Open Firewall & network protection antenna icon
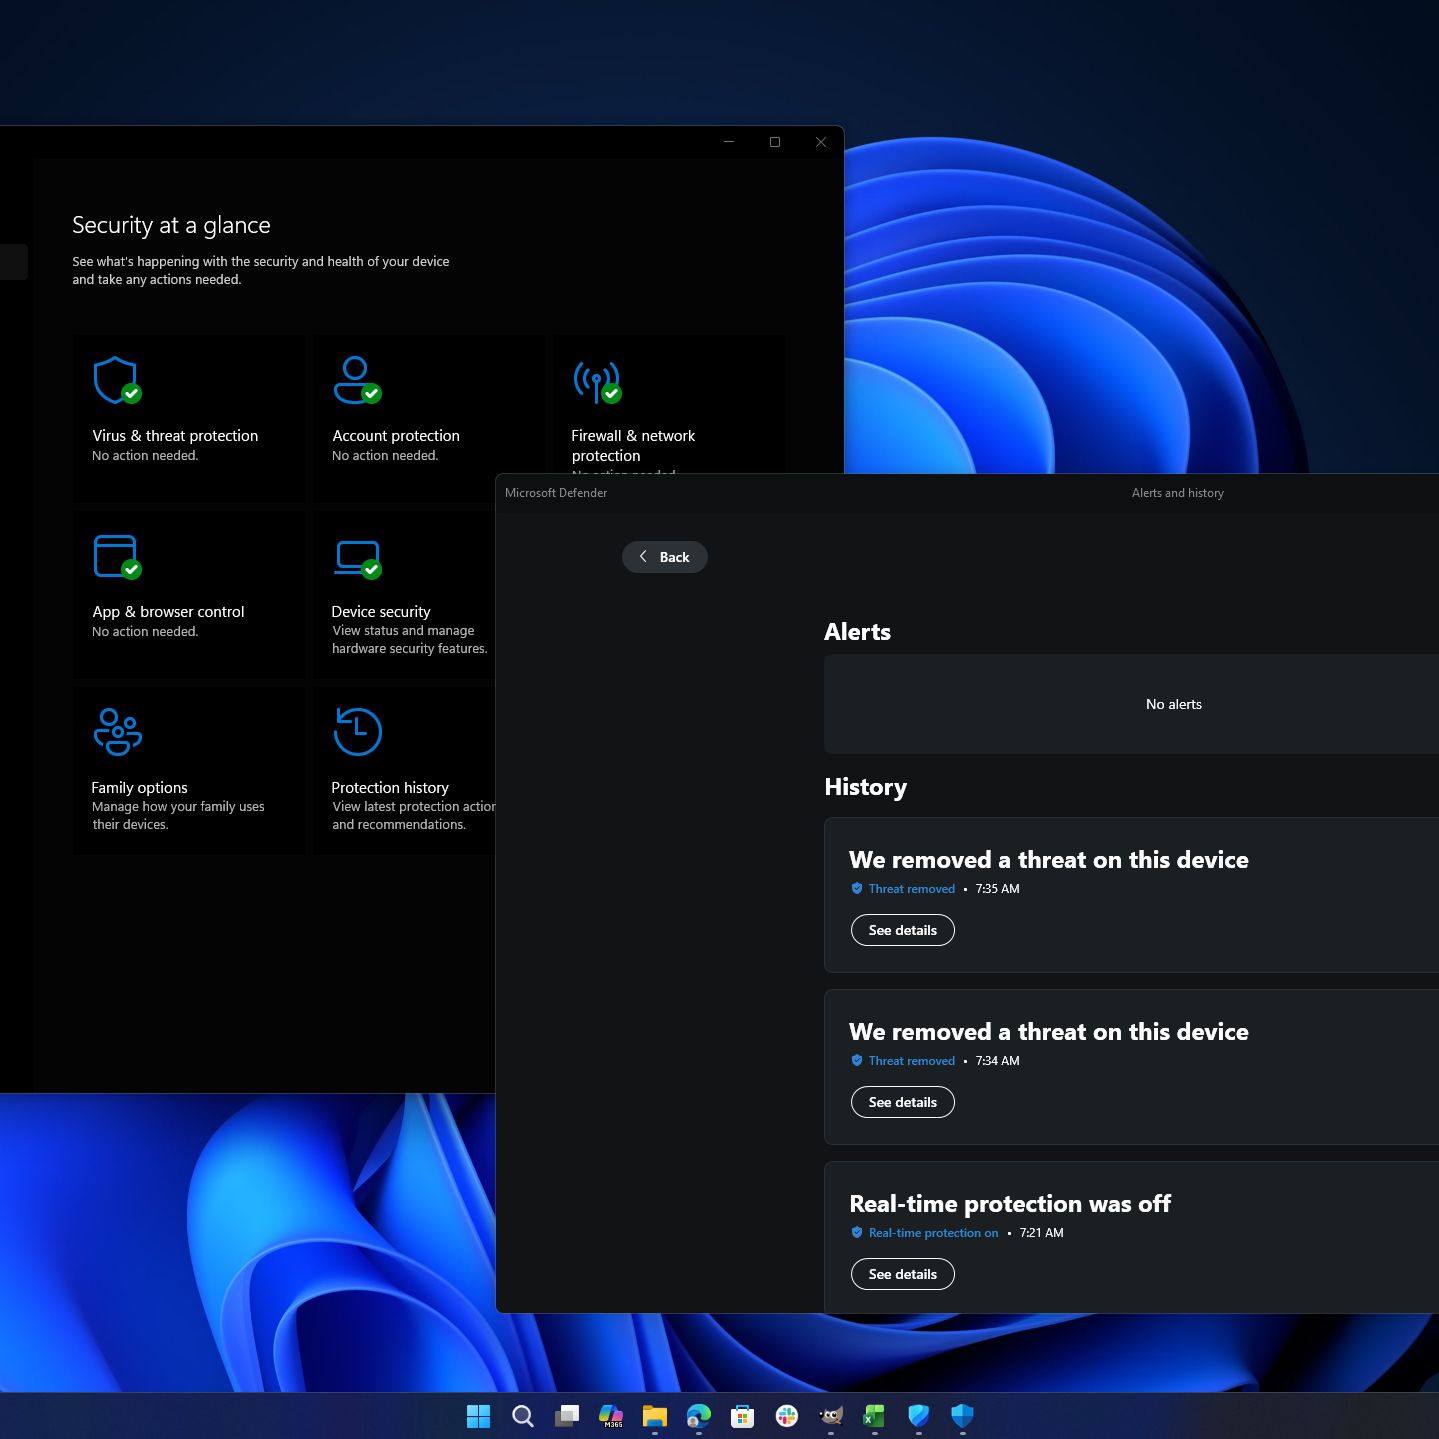This screenshot has width=1439, height=1439. 597,381
